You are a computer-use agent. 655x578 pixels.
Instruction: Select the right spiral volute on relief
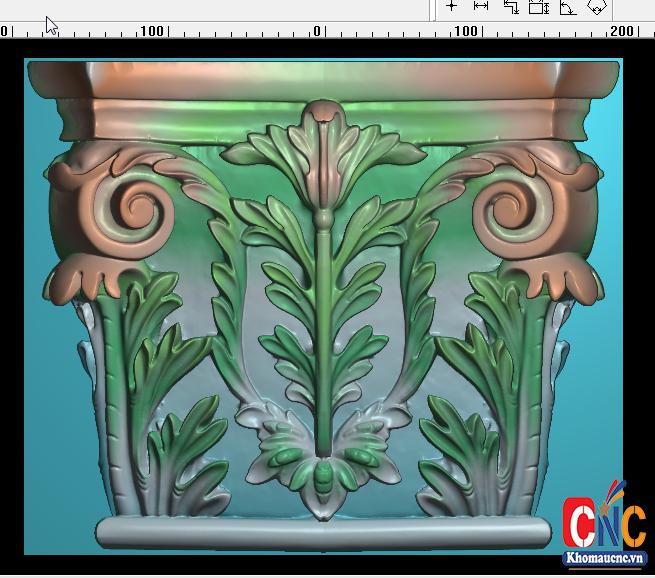(514, 210)
